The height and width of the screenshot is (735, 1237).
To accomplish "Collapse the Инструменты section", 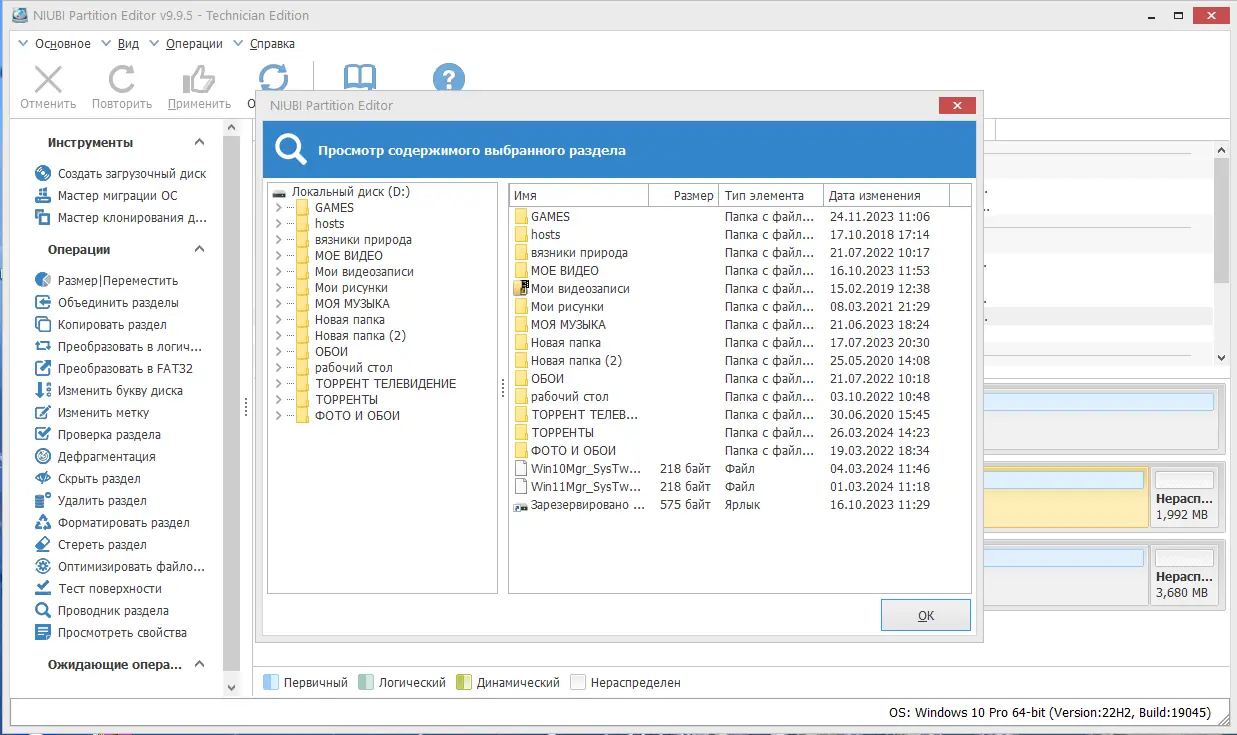I will tap(199, 142).
